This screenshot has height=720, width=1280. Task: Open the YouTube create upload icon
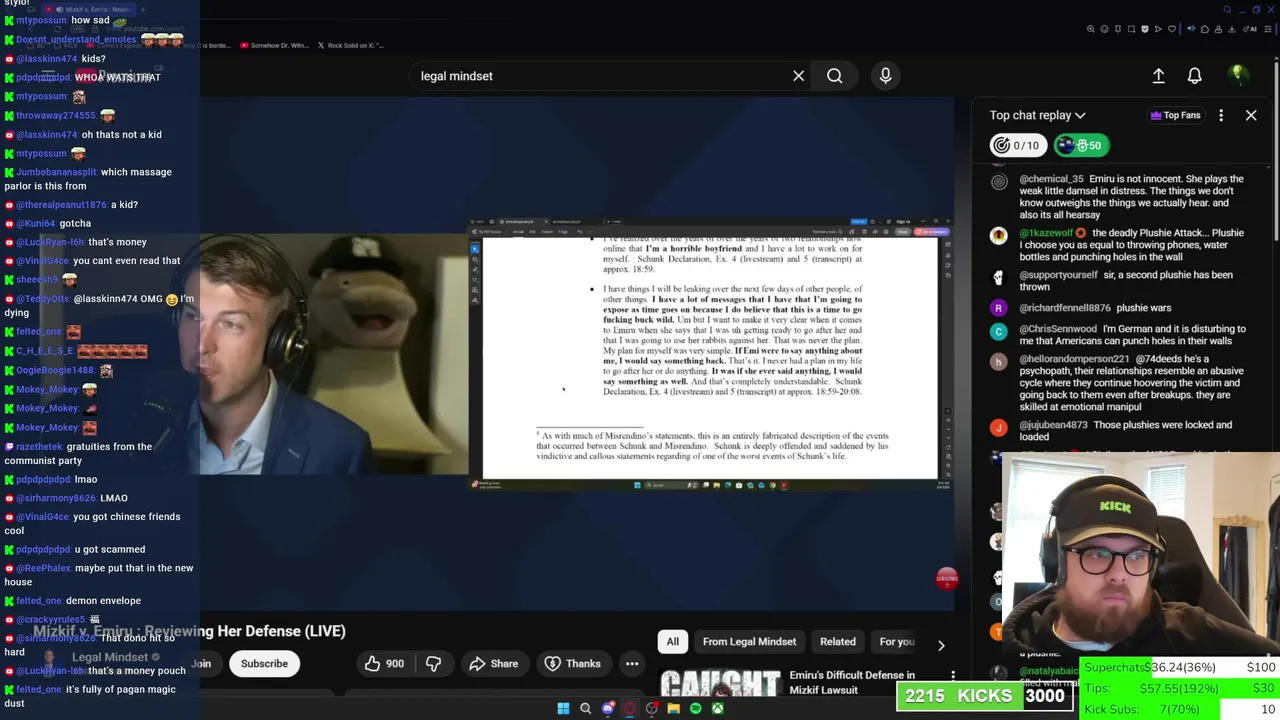point(1158,76)
